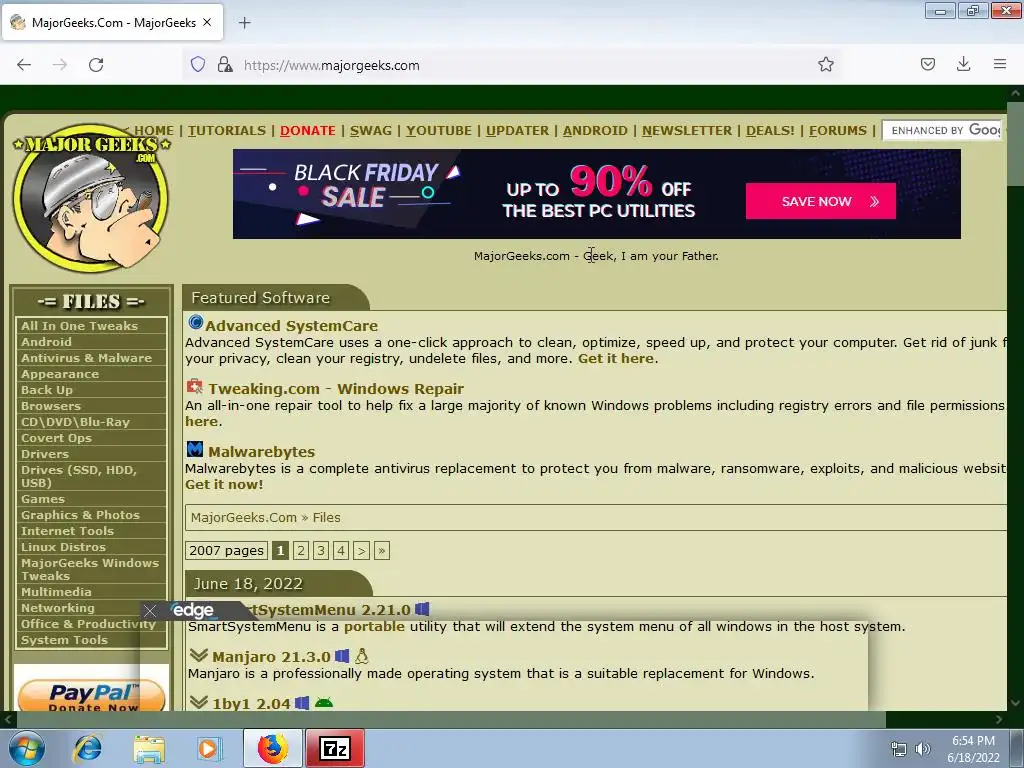Screen dimensions: 1024x768
Task: Click the Malwarebytes Get it now! link
Action: pos(224,485)
